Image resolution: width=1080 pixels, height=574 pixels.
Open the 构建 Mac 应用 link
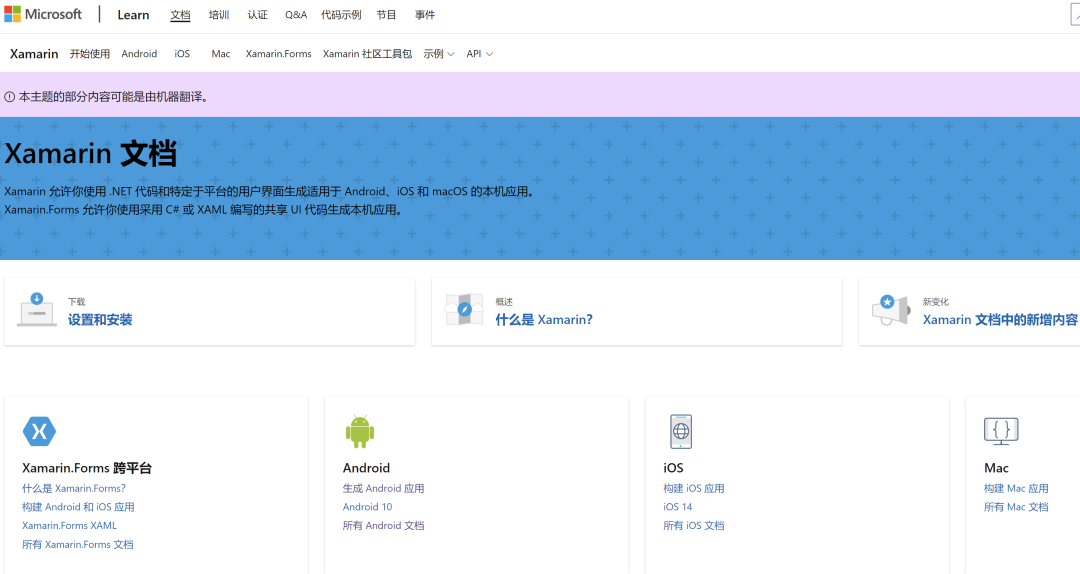tap(1016, 488)
